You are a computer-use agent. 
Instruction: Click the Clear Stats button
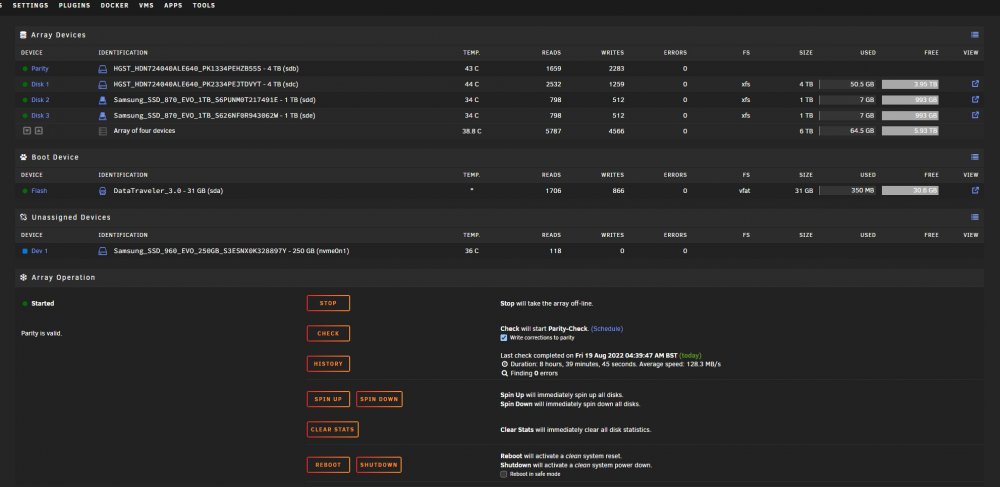point(332,430)
